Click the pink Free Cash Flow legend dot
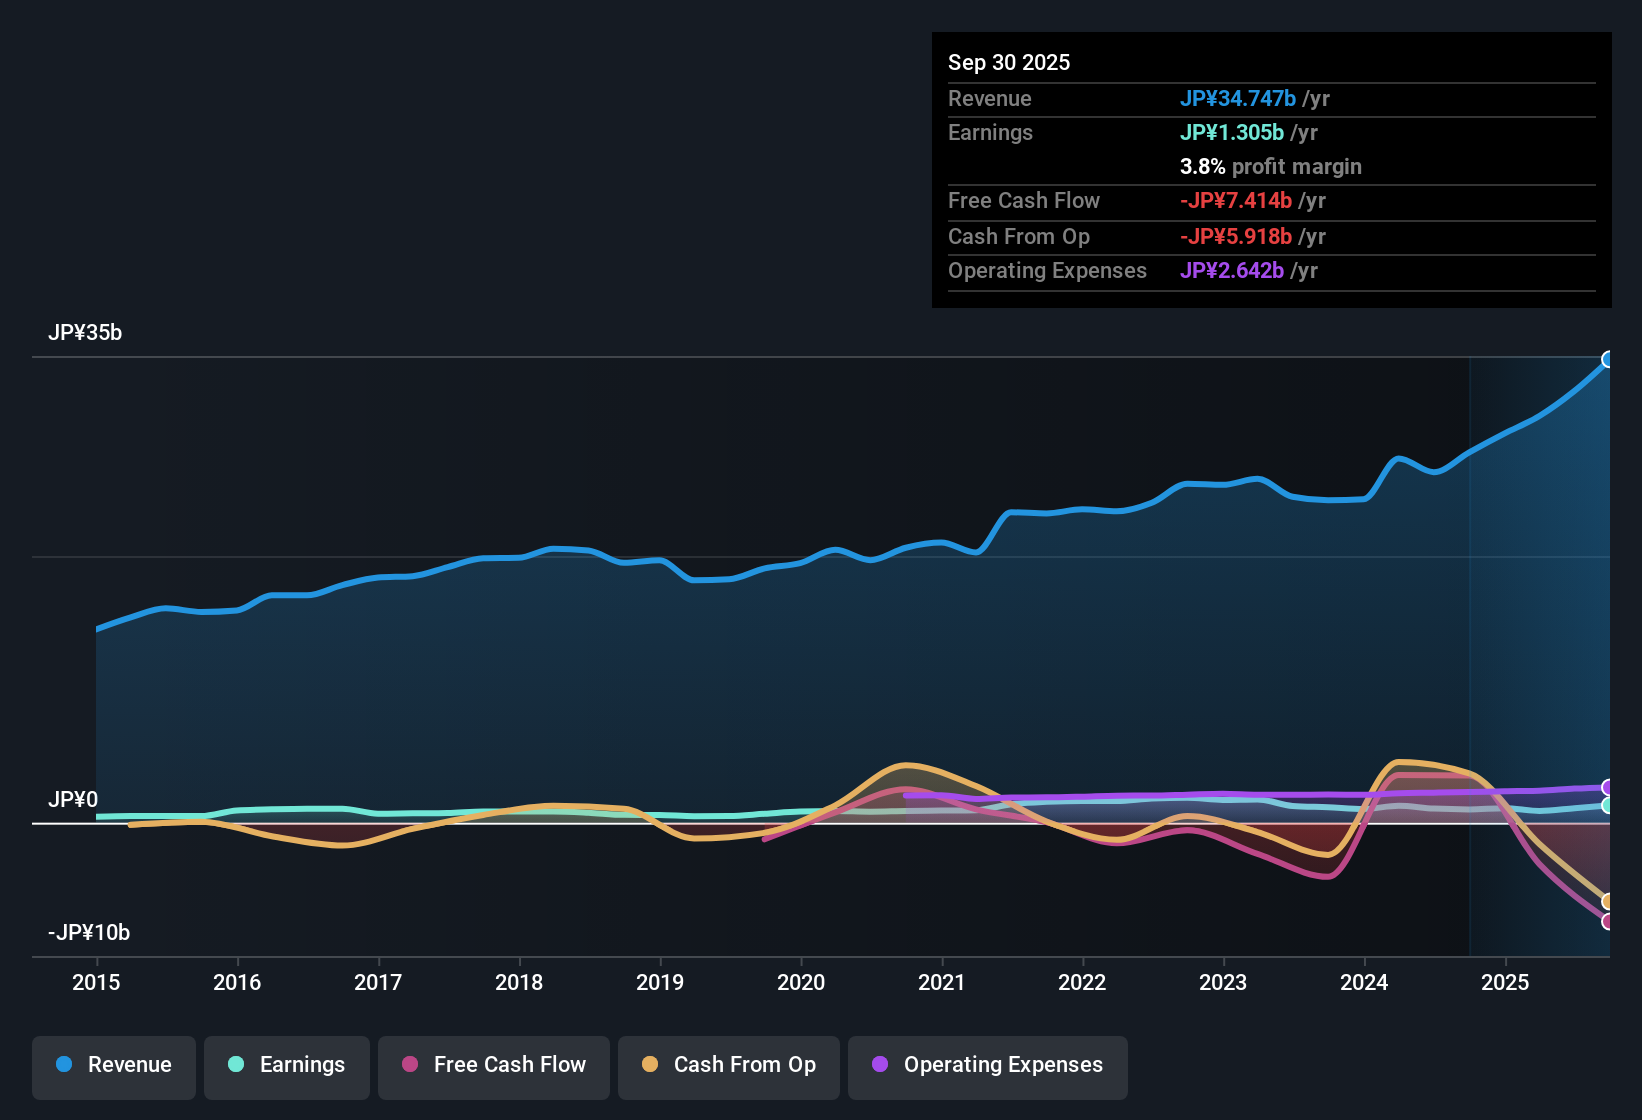 409,1065
